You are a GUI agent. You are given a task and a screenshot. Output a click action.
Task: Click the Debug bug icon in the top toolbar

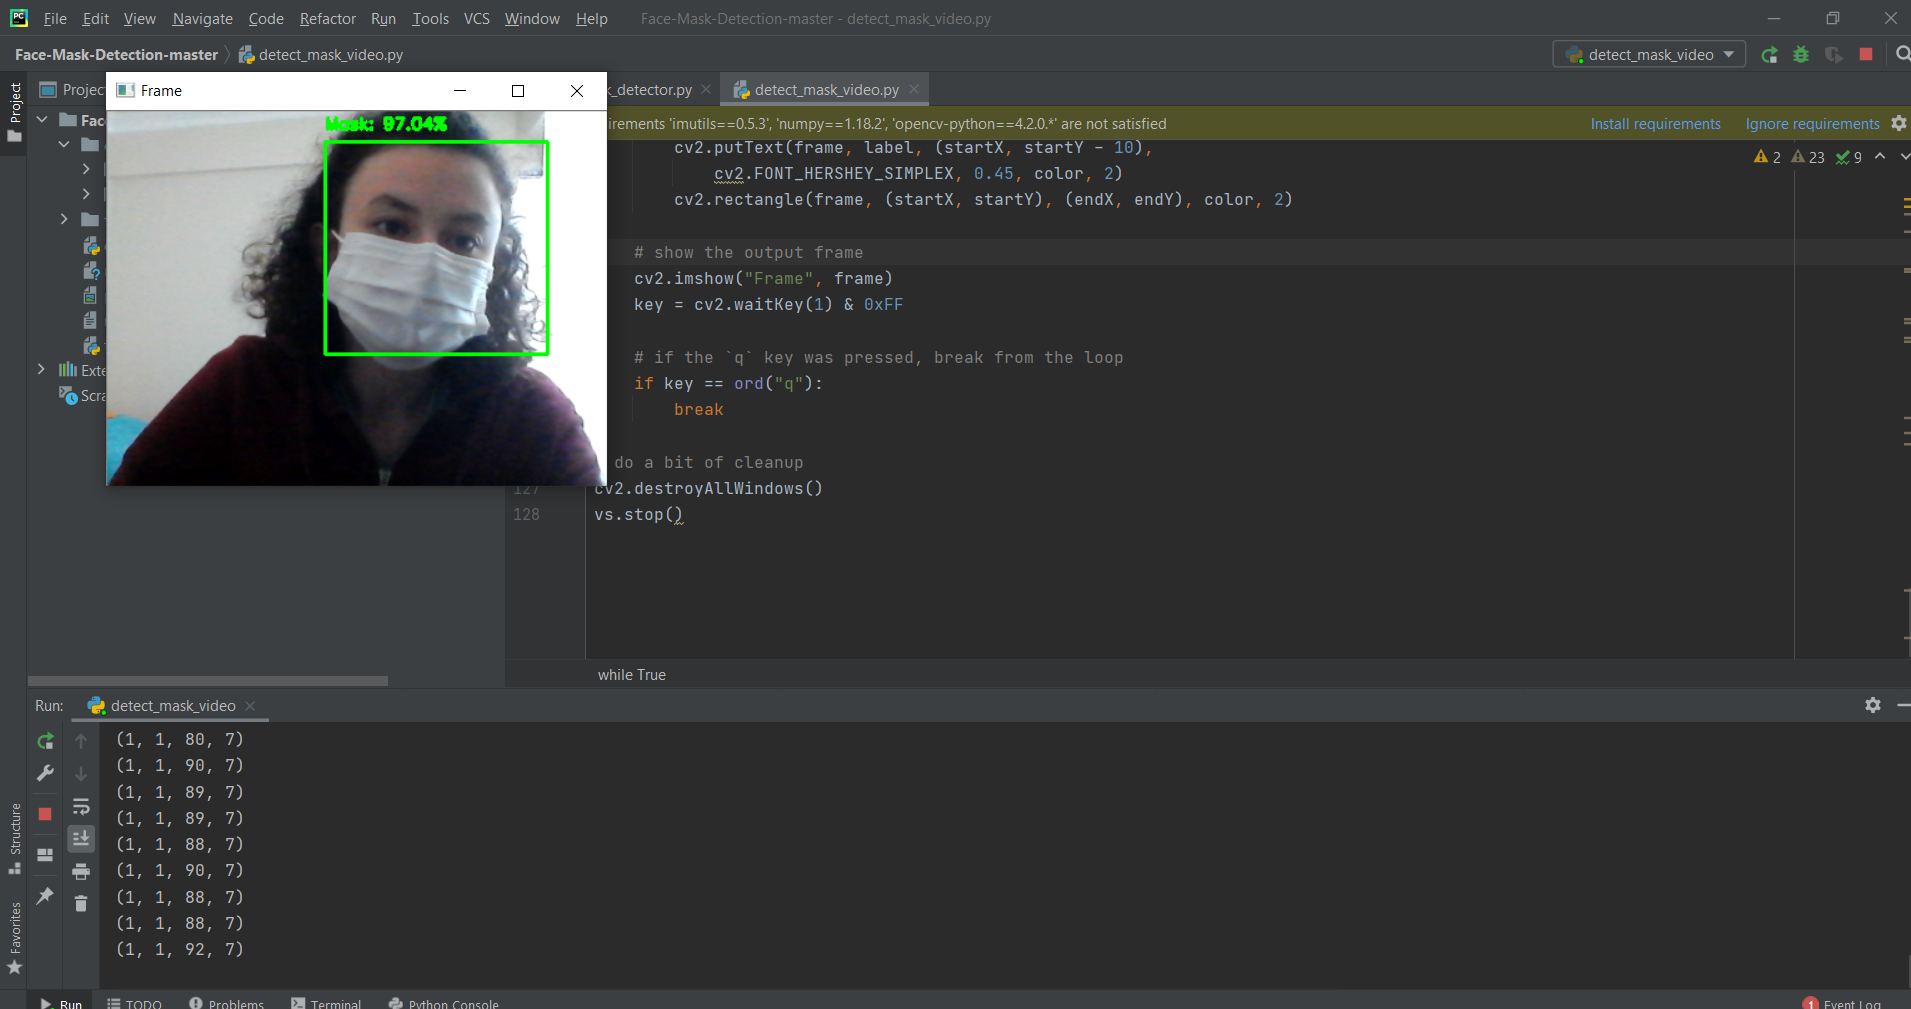[1801, 55]
